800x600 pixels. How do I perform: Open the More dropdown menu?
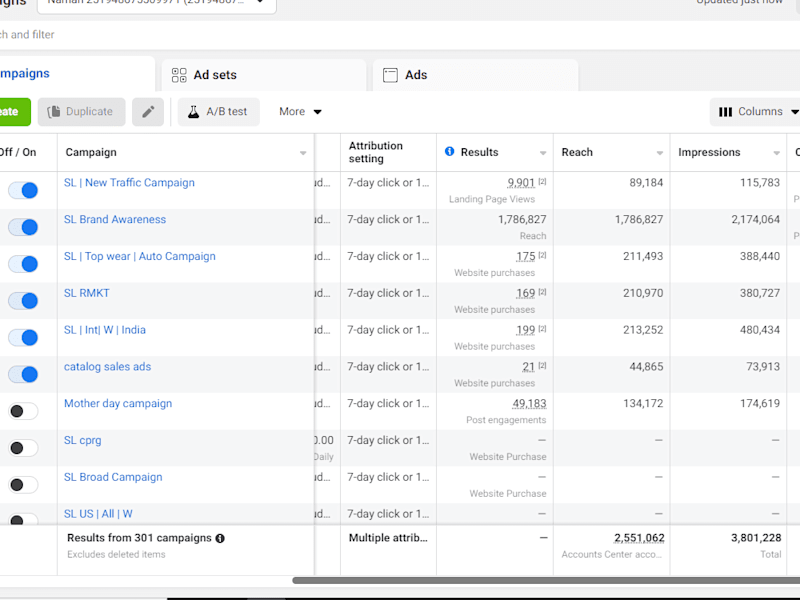pos(300,112)
